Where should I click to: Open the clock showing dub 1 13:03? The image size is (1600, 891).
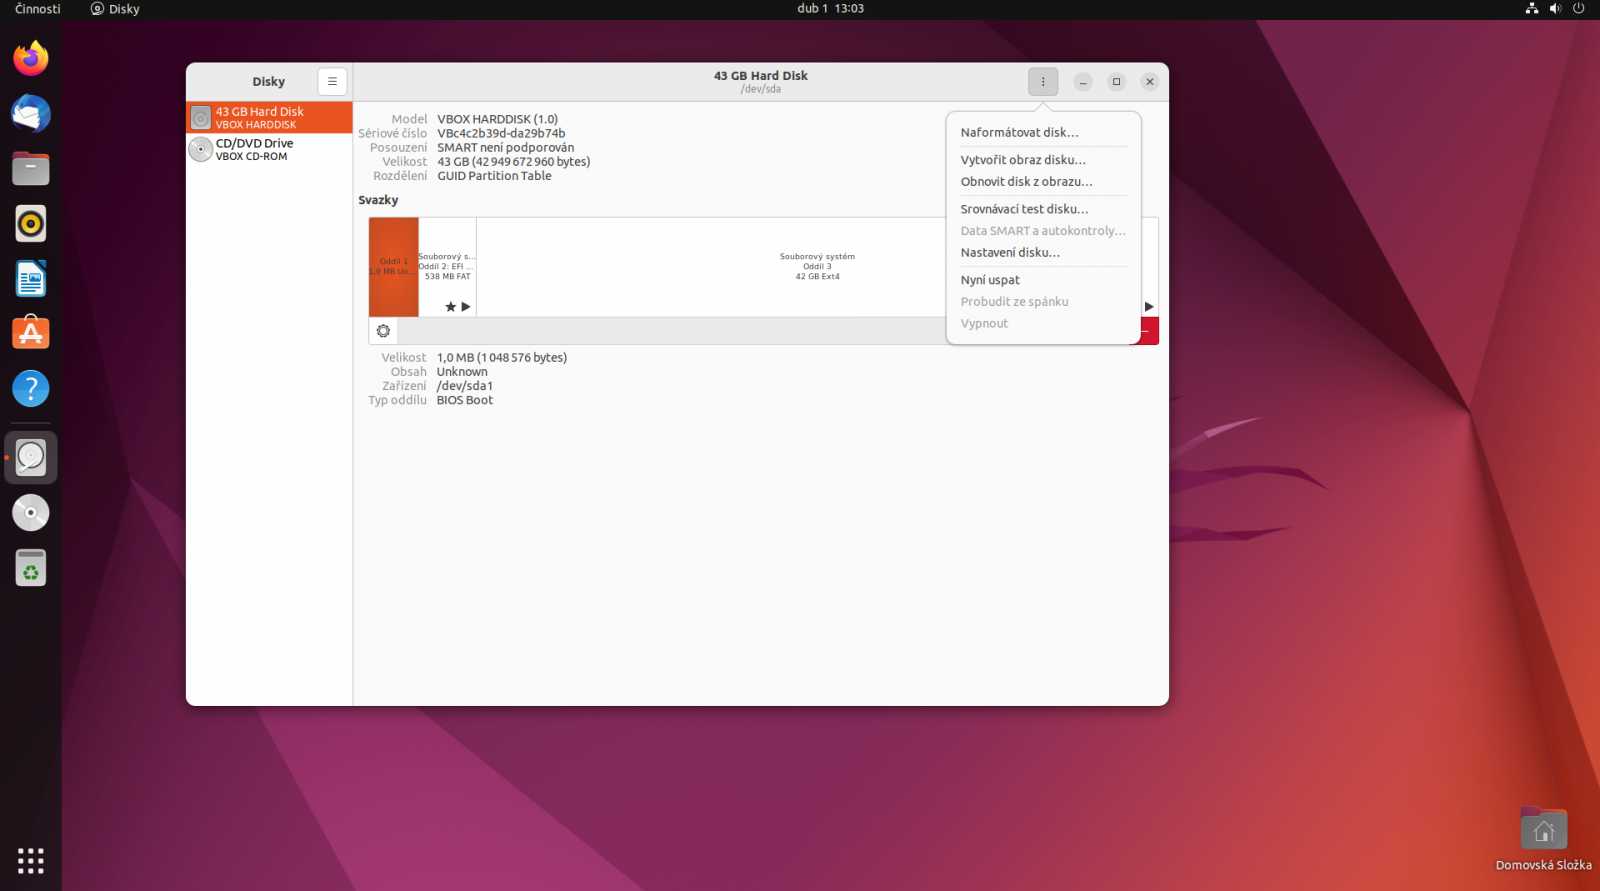(x=830, y=8)
